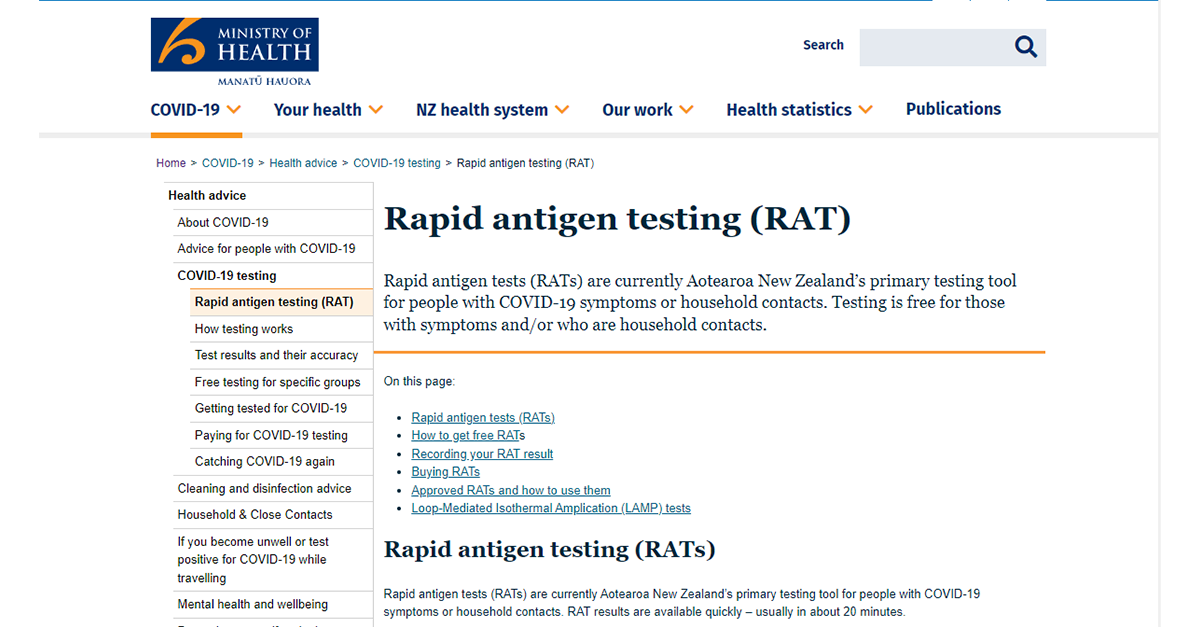Select COVID-19 testing in the sidebar
Screen dimensions: 1200x627
227,275
